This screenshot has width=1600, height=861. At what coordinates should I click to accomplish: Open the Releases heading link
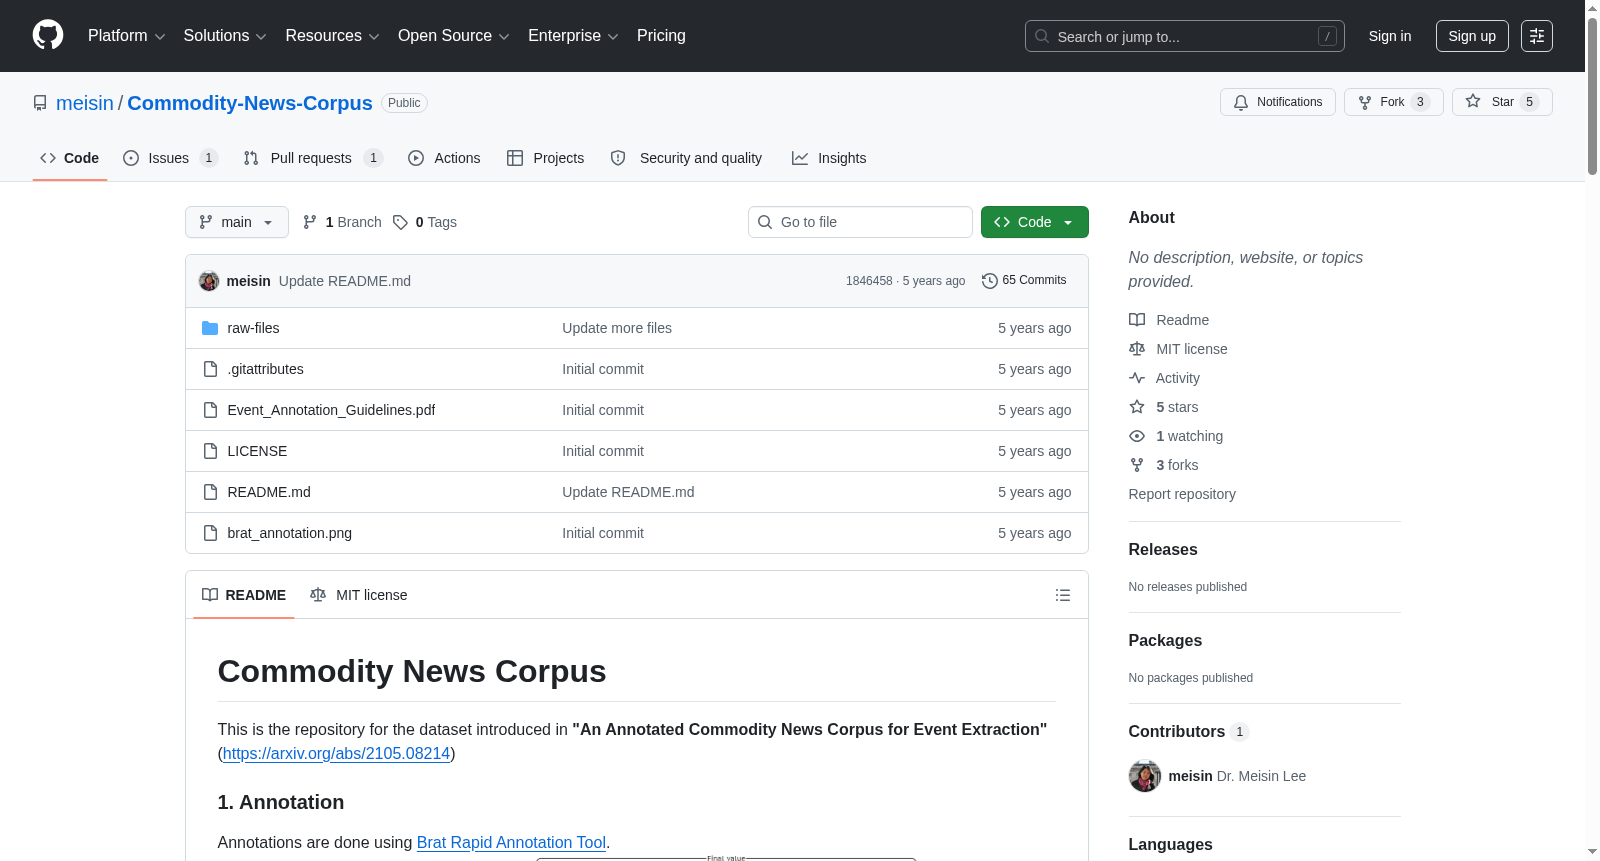1163,550
